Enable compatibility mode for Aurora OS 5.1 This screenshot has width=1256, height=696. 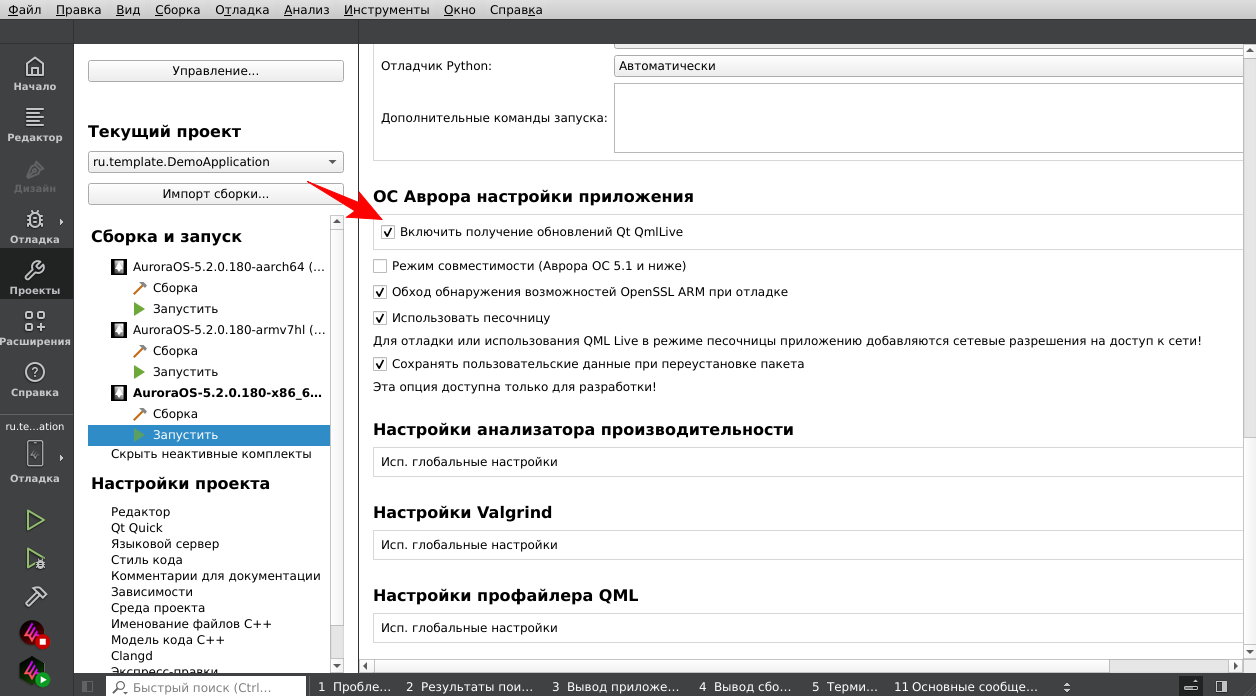[380, 266]
